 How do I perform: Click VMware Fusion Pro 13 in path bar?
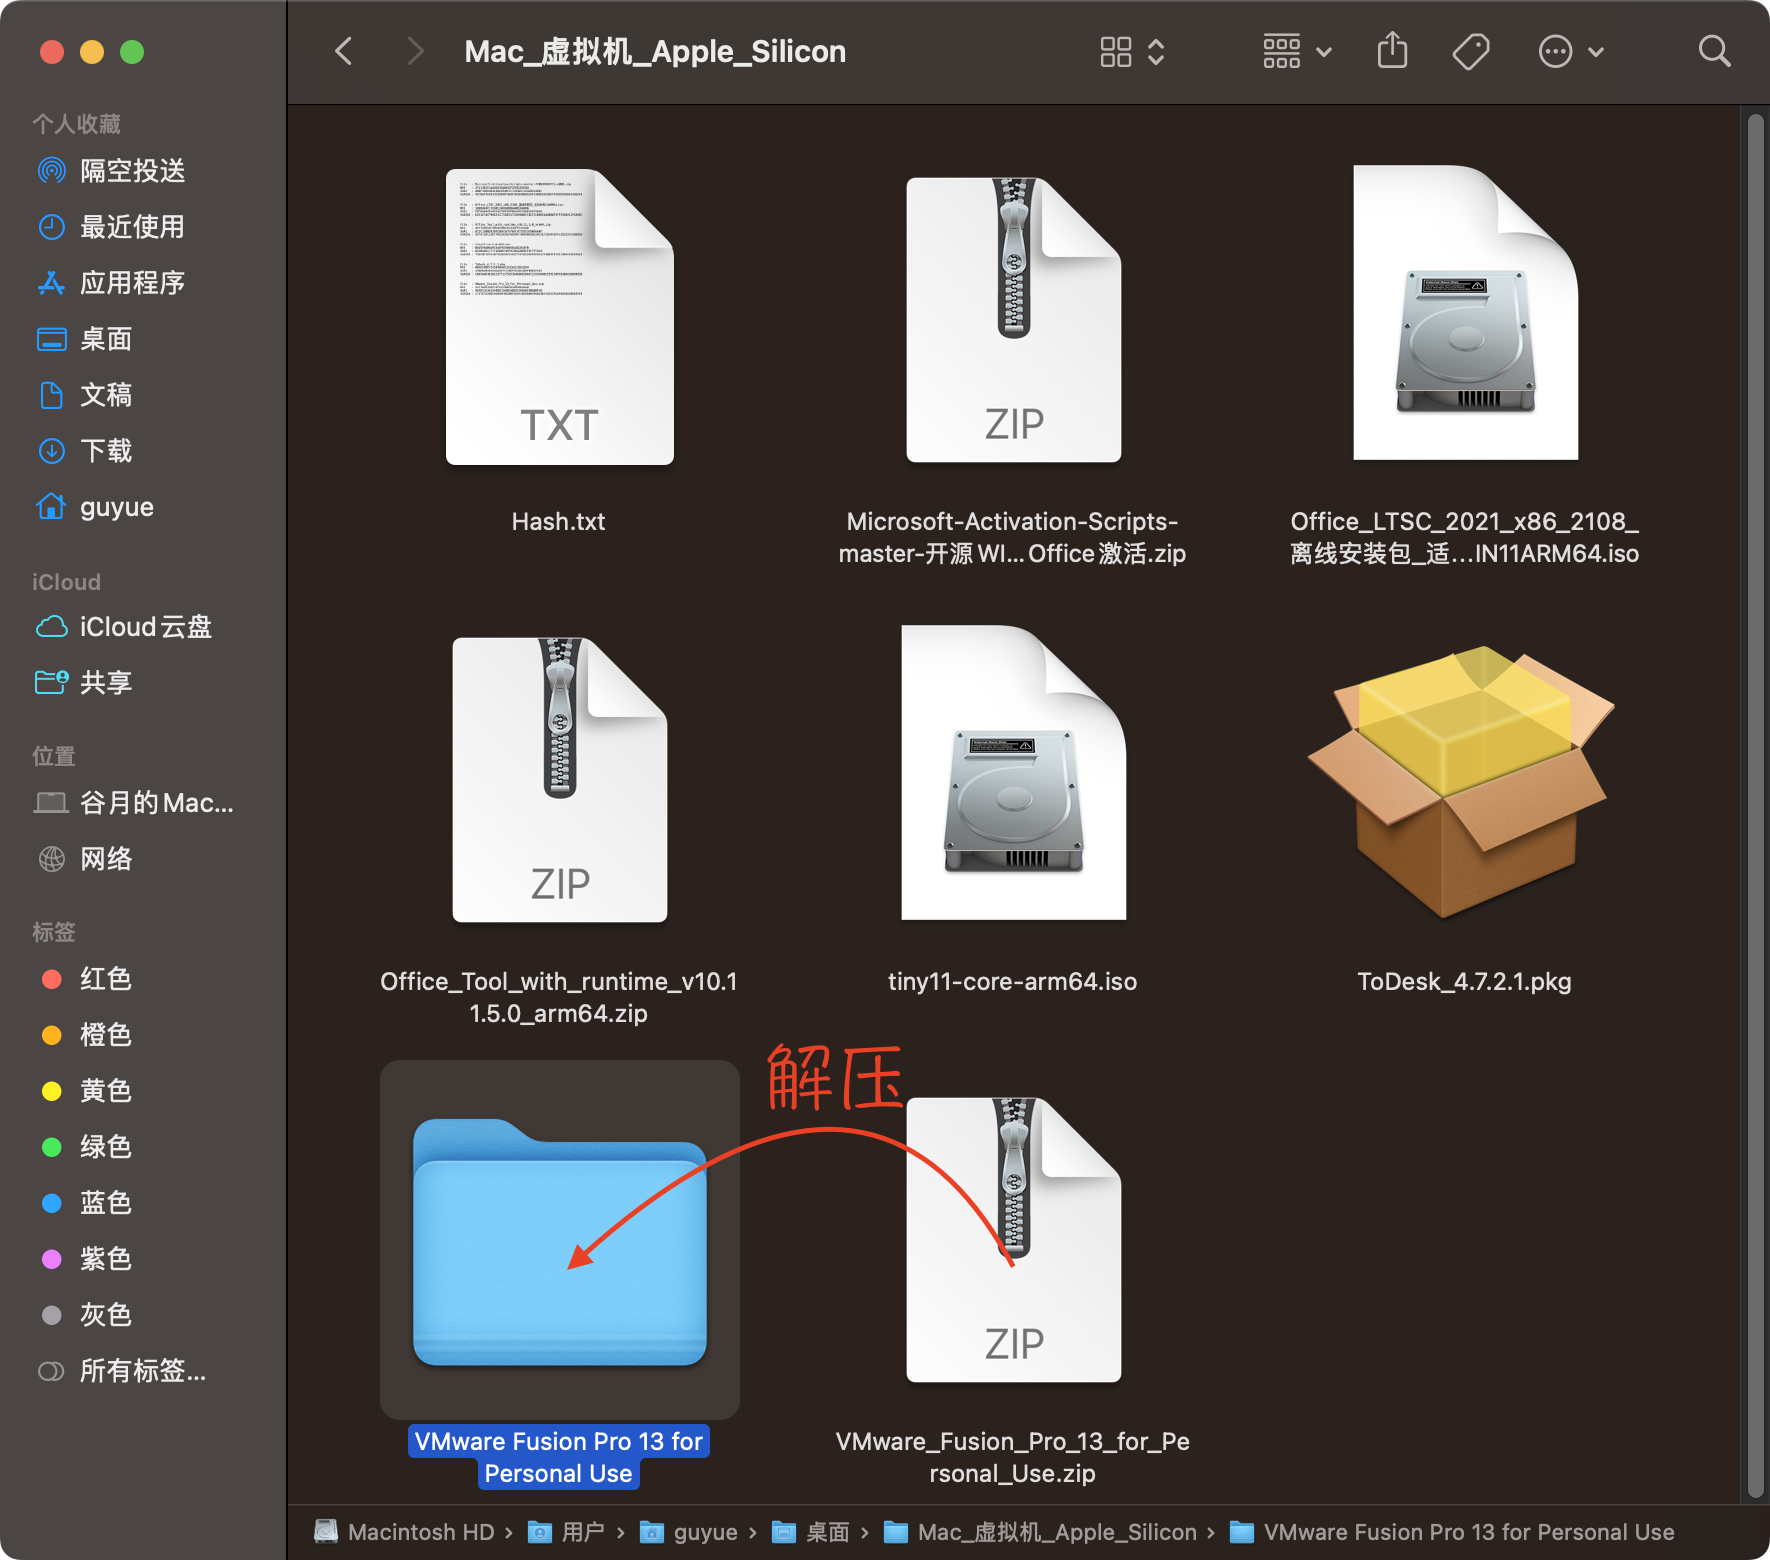pyautogui.click(x=1452, y=1532)
